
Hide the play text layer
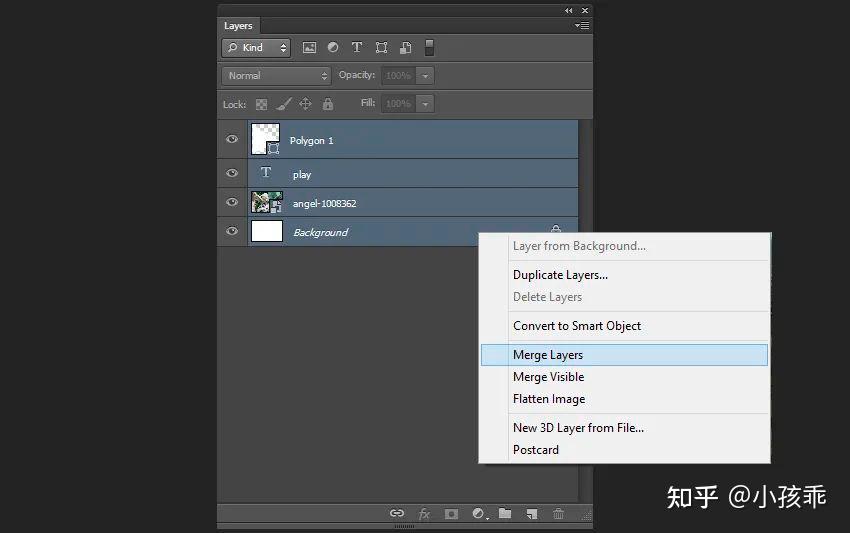click(232, 173)
